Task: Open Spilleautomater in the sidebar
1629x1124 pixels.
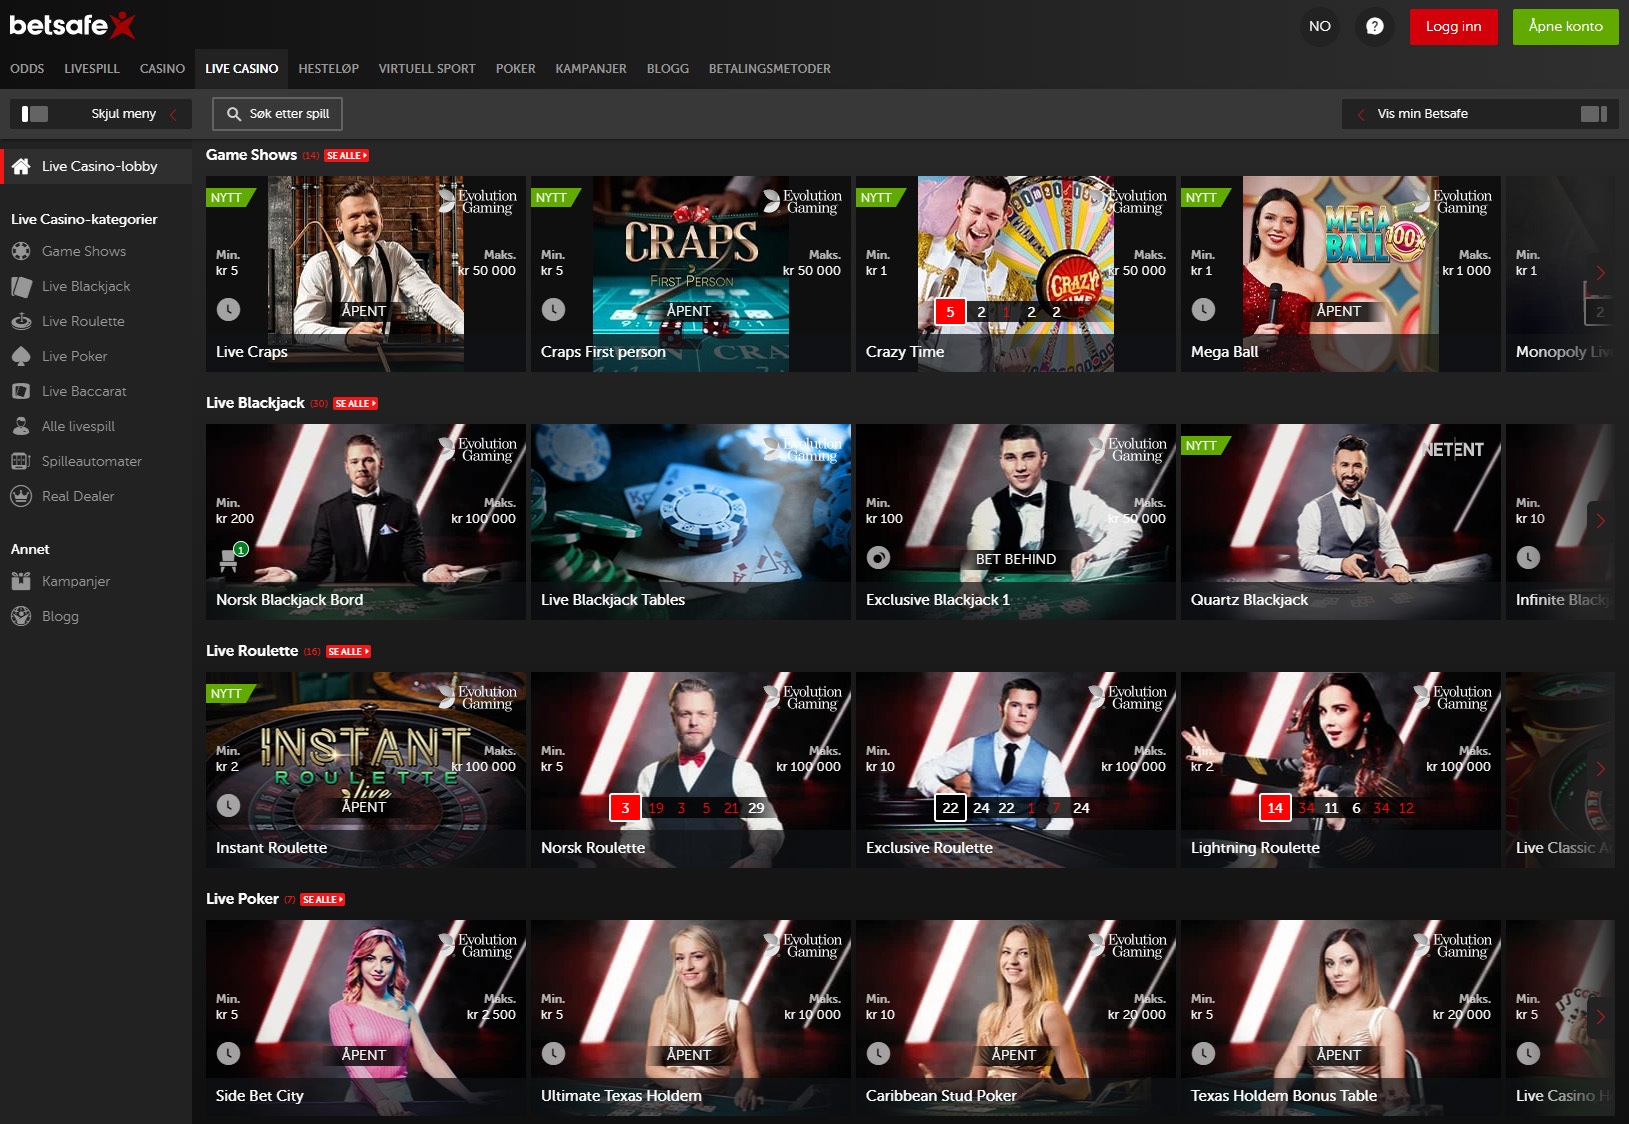Action: [x=91, y=461]
